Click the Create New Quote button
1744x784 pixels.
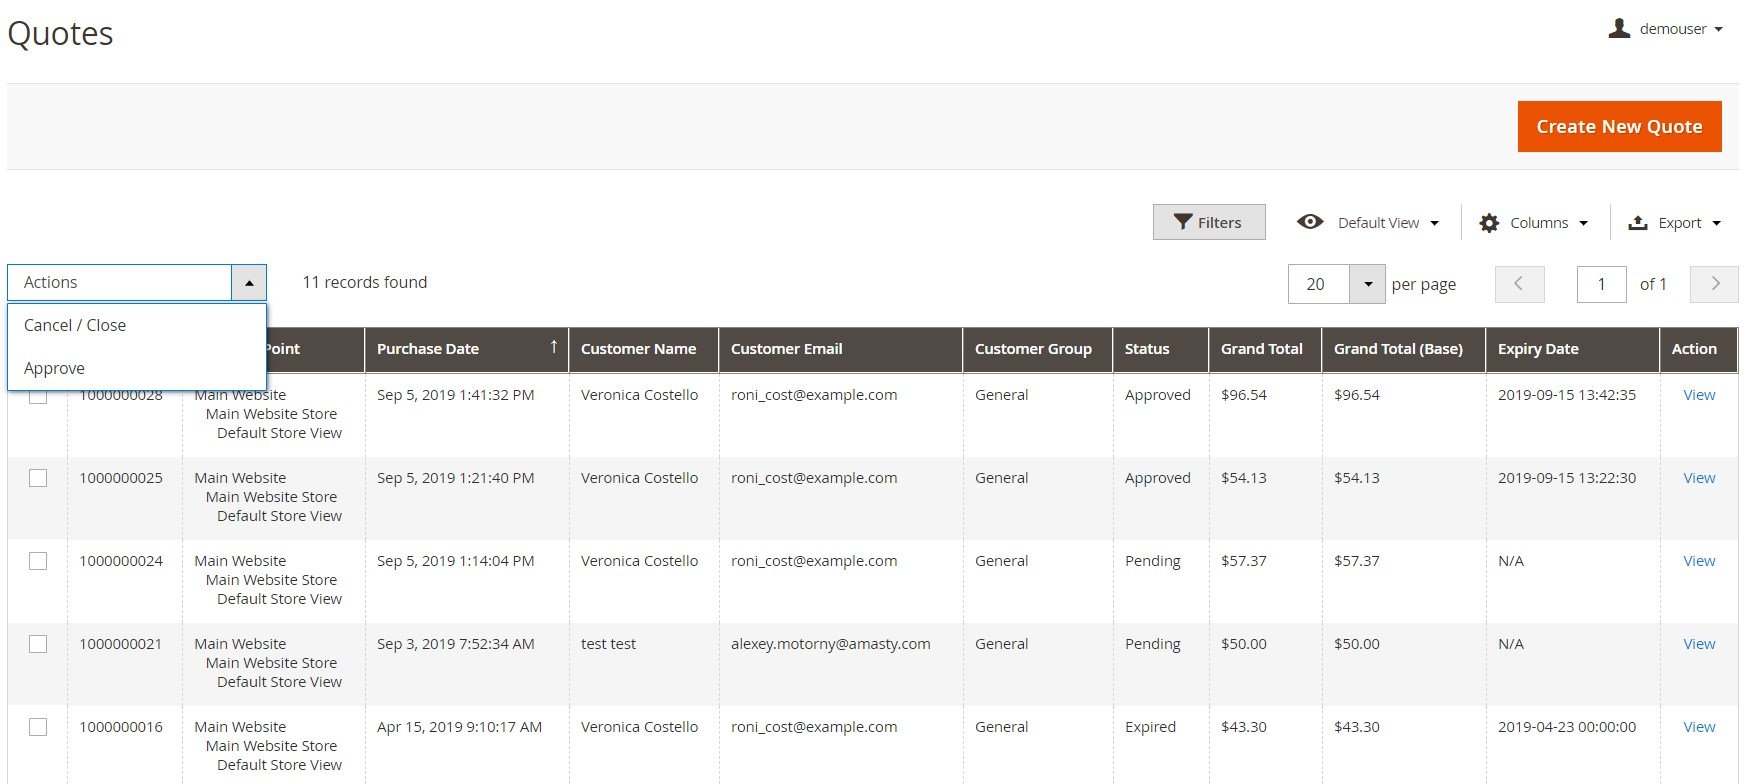(x=1619, y=127)
